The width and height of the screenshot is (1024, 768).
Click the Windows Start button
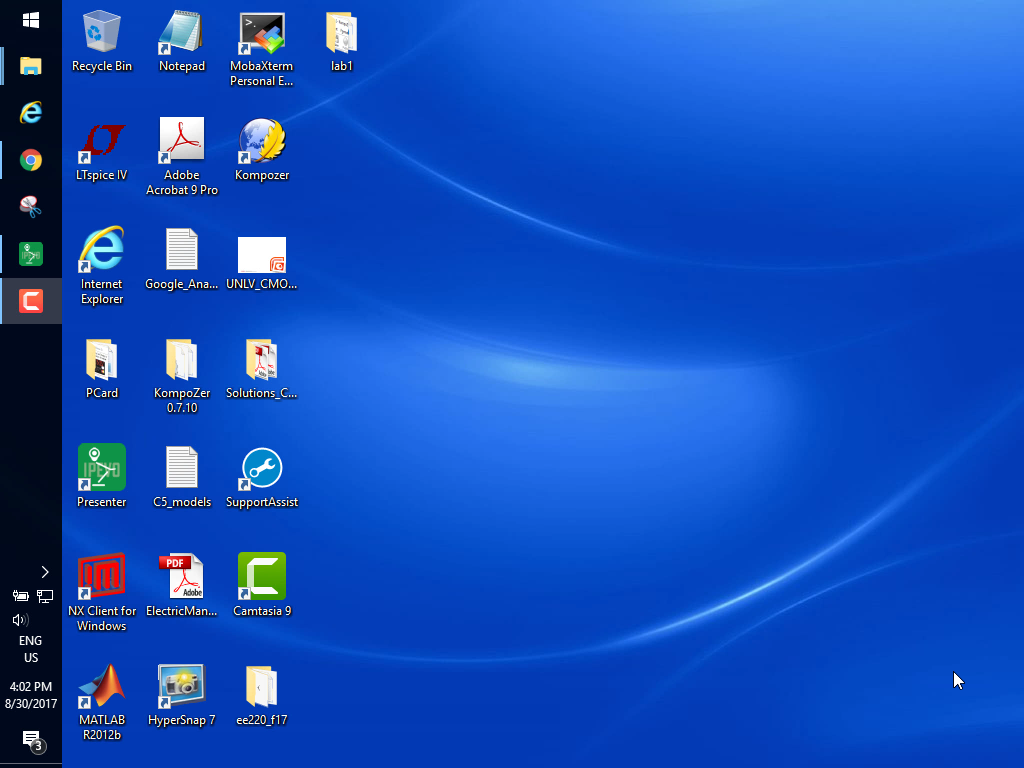point(31,20)
